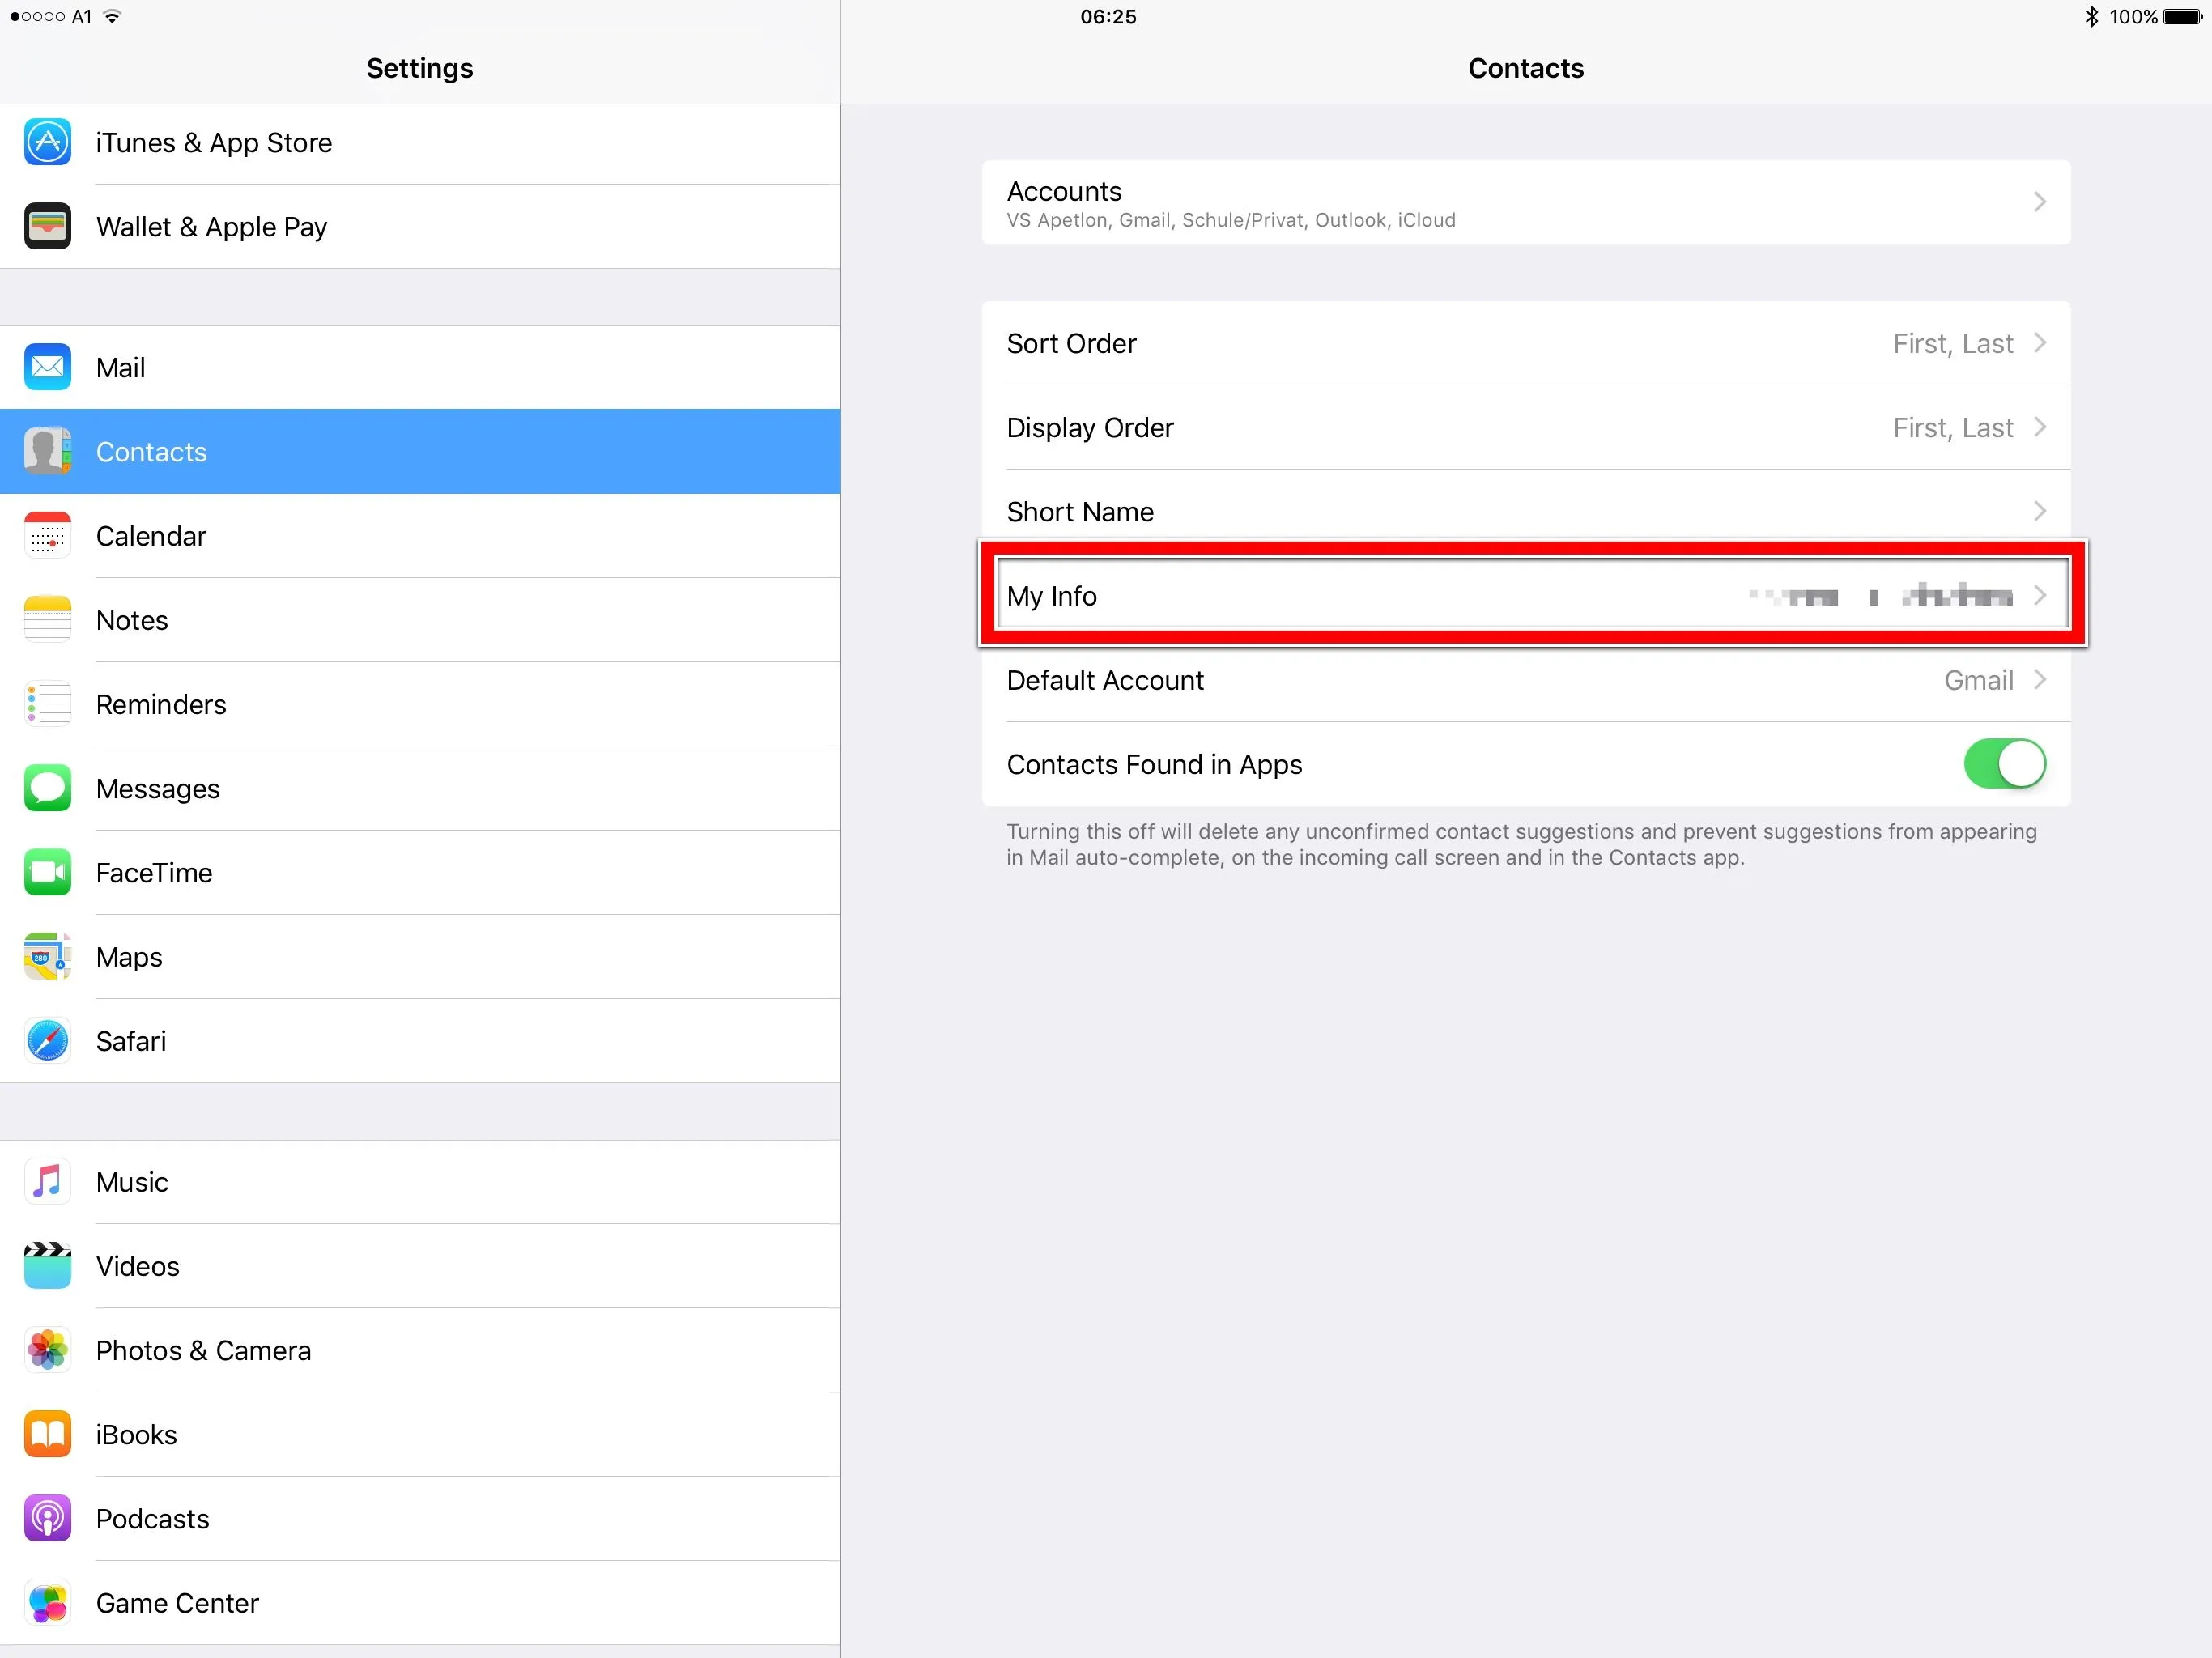Viewport: 2212px width, 1658px height.
Task: Open Notes settings entry
Action: (x=132, y=620)
